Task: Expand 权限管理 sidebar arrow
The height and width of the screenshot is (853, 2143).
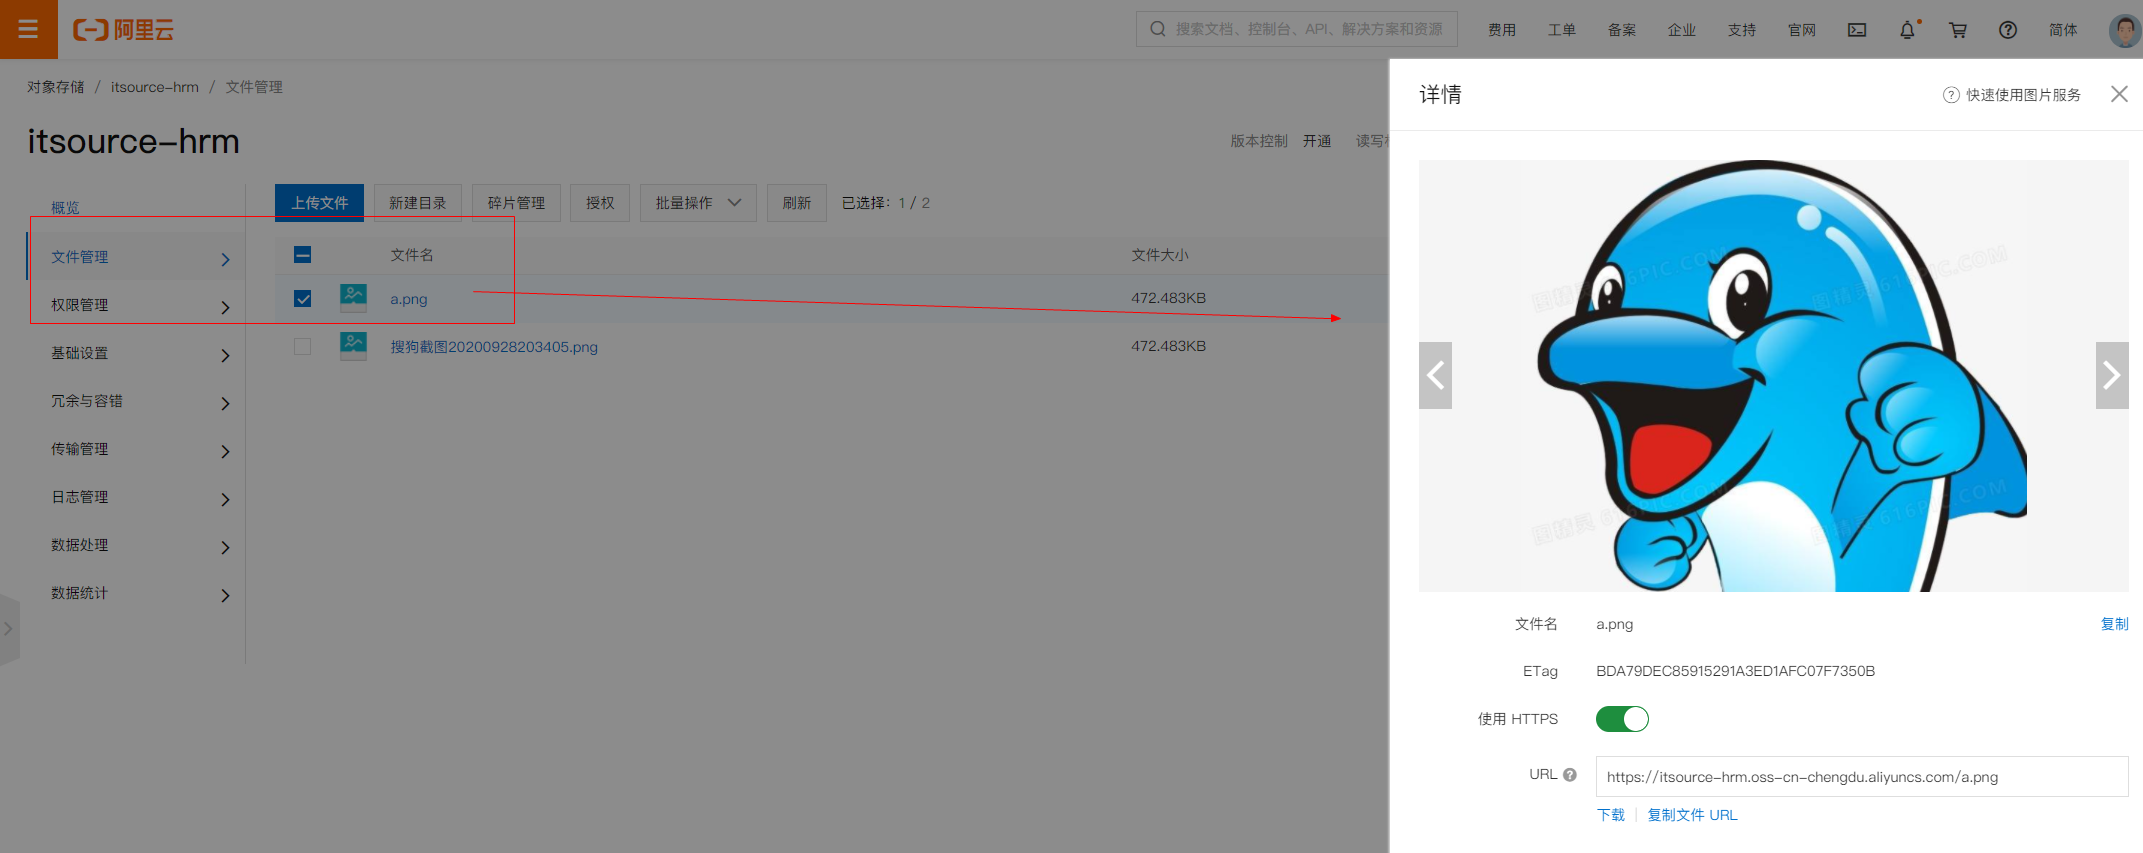Action: pos(225,307)
